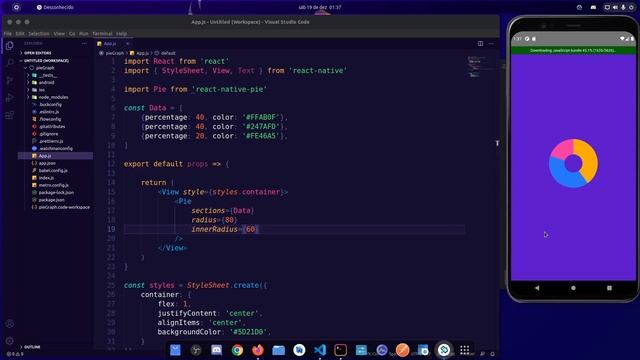Open the Accounts icon in activity bar
This screenshot has height=360, width=640.
pyautogui.click(x=9, y=324)
